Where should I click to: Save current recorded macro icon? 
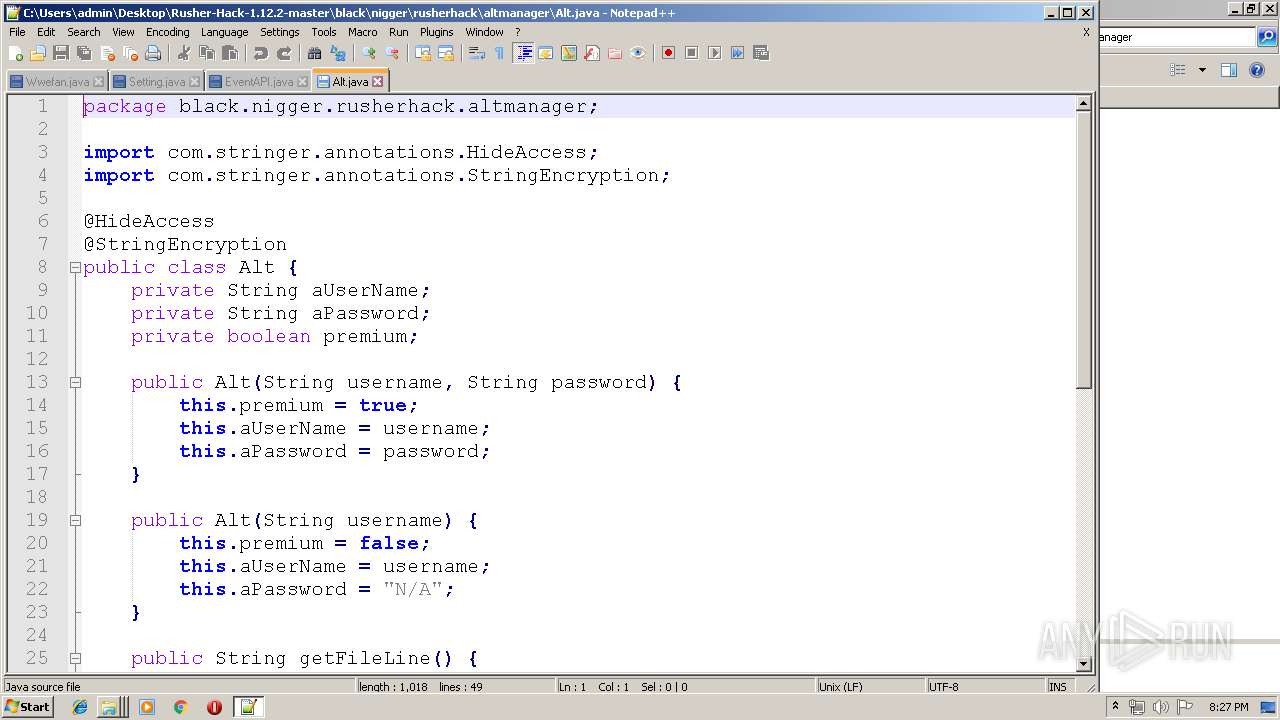[x=760, y=53]
